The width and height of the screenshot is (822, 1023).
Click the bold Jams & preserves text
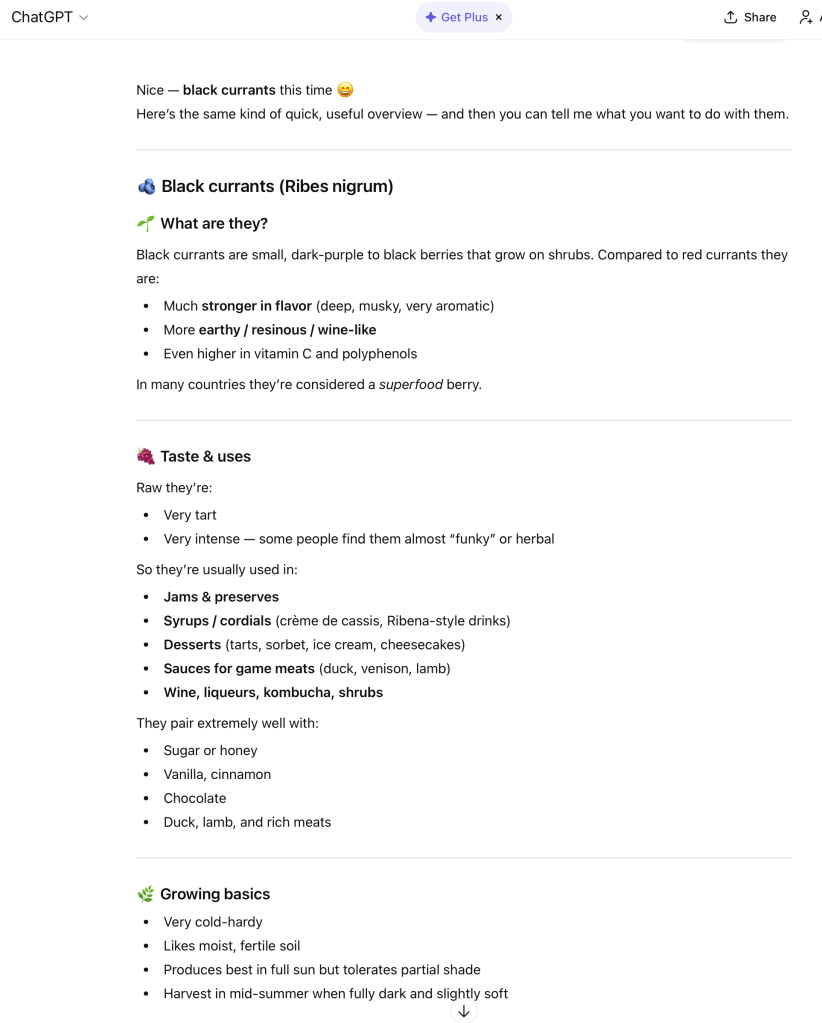point(221,597)
